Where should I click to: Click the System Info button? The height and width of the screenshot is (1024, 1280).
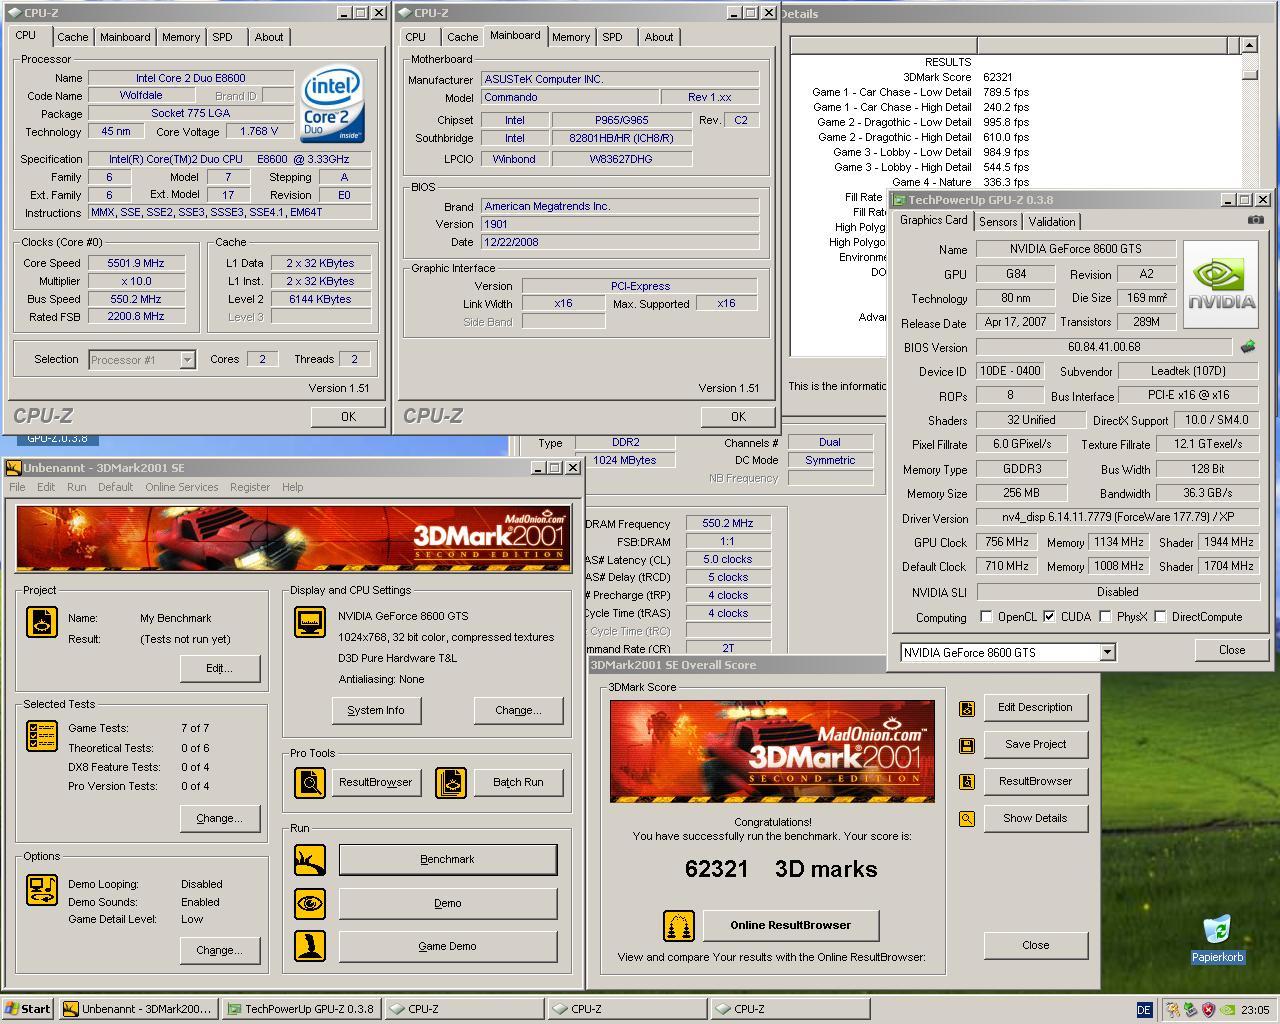(x=376, y=710)
